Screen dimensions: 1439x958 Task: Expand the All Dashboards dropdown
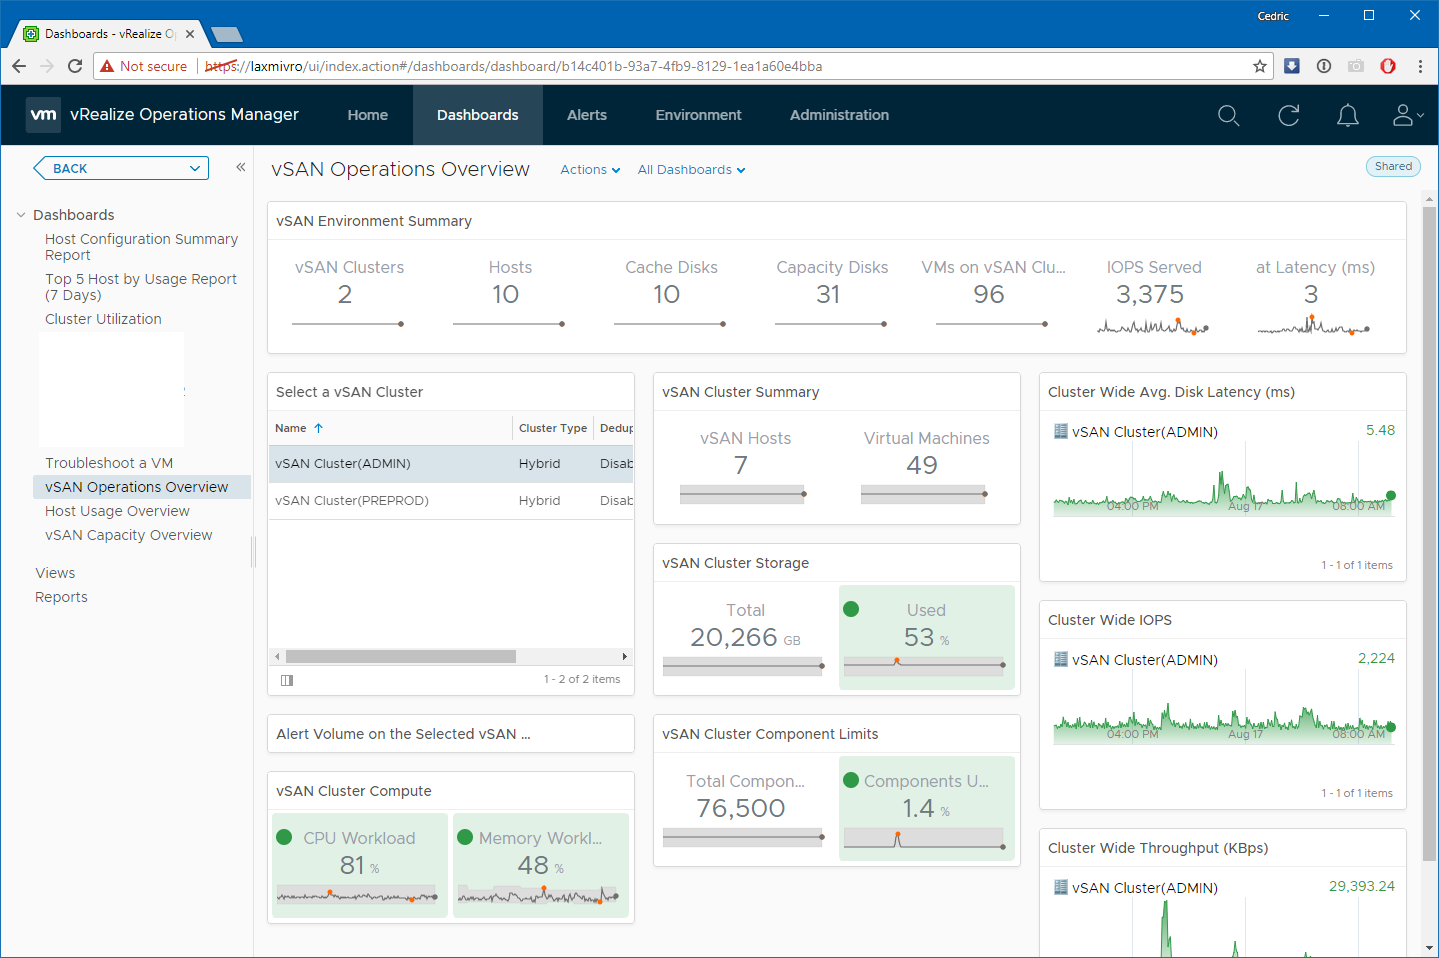tap(691, 170)
